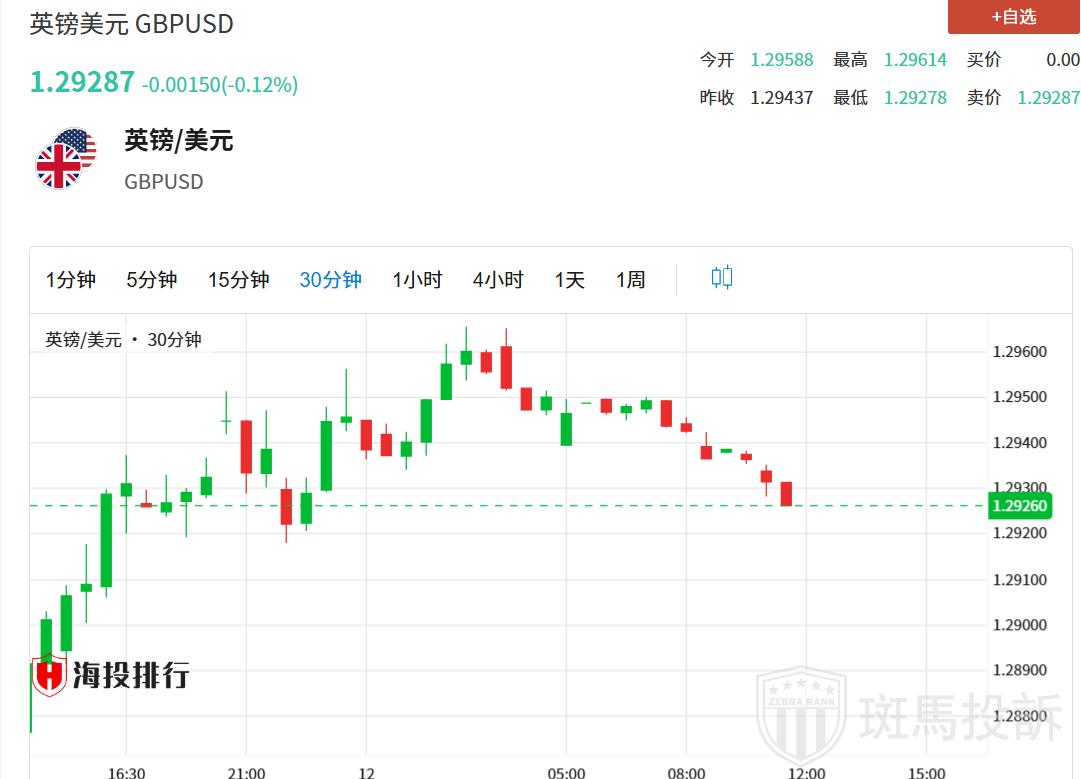Viewport: 1081px width, 779px height.
Task: Click the 最高 value 1.29614
Action: click(916, 60)
